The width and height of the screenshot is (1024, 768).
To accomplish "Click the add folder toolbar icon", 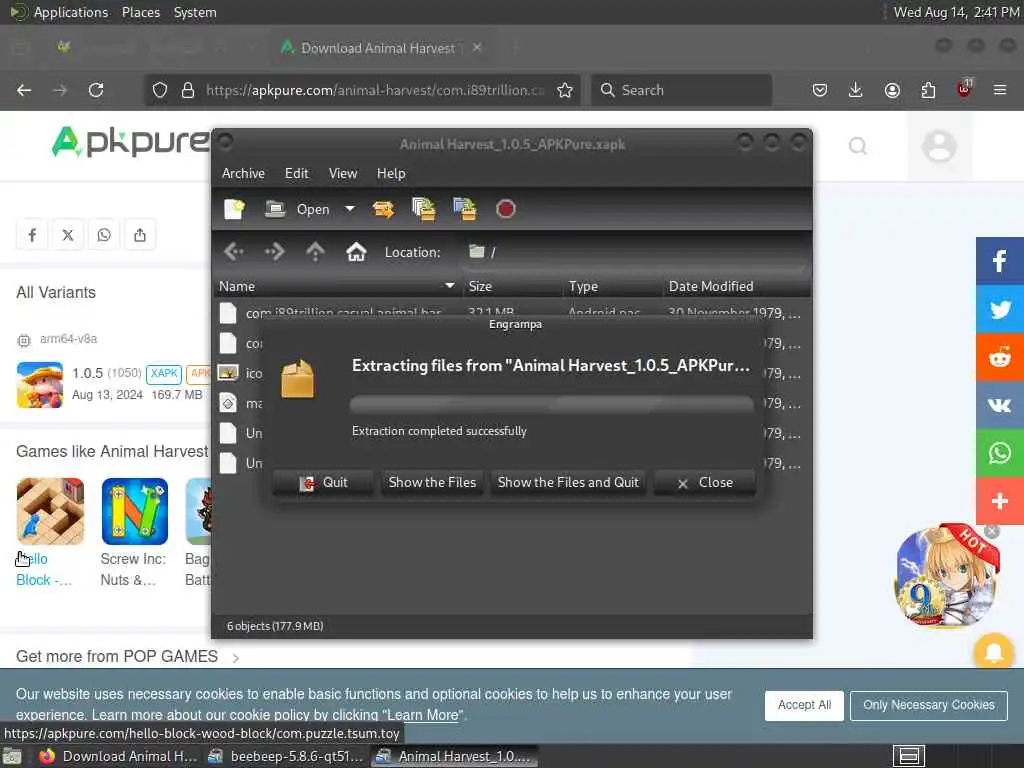I will (x=465, y=209).
